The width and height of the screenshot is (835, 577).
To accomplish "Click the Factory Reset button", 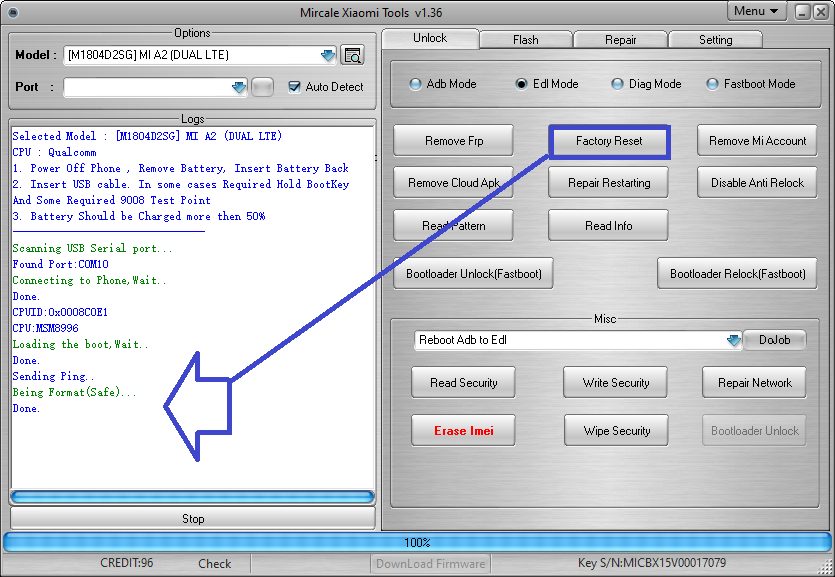I will coord(609,141).
